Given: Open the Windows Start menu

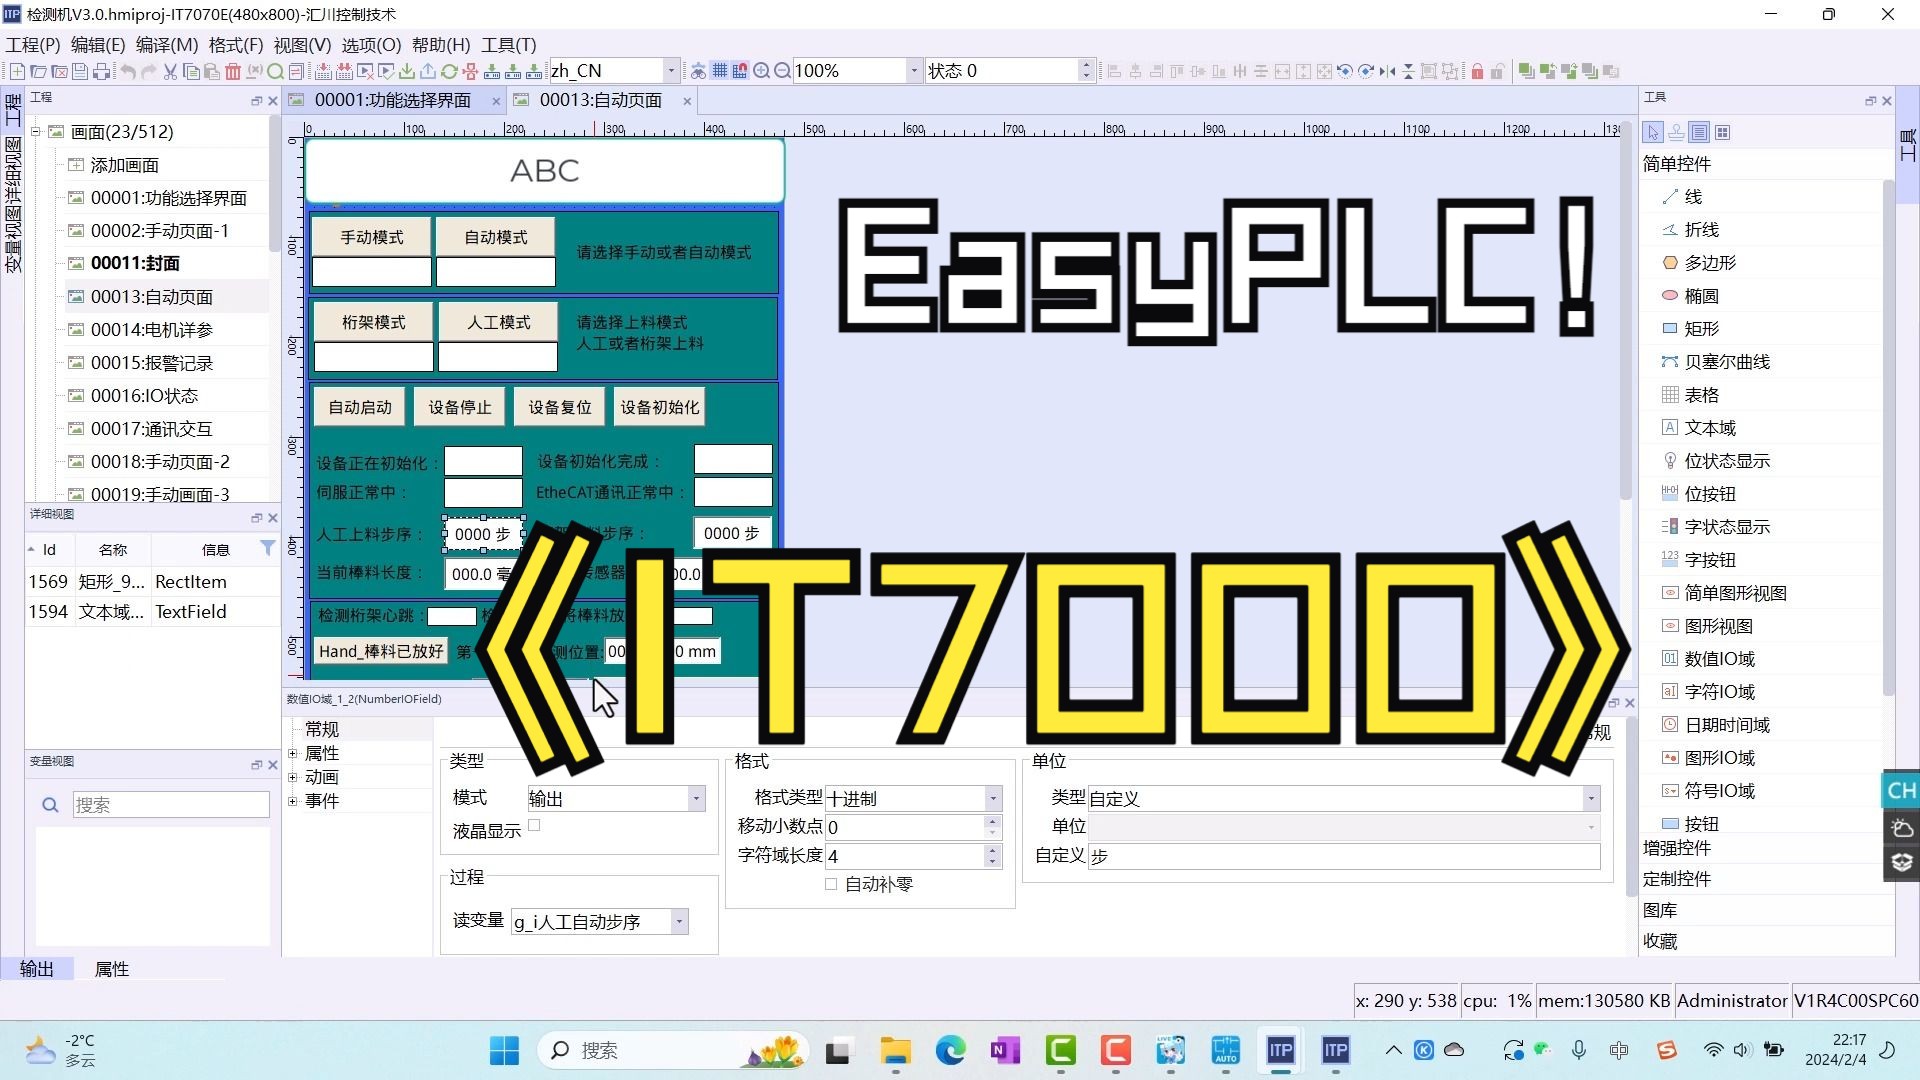Looking at the screenshot, I should (x=505, y=1051).
